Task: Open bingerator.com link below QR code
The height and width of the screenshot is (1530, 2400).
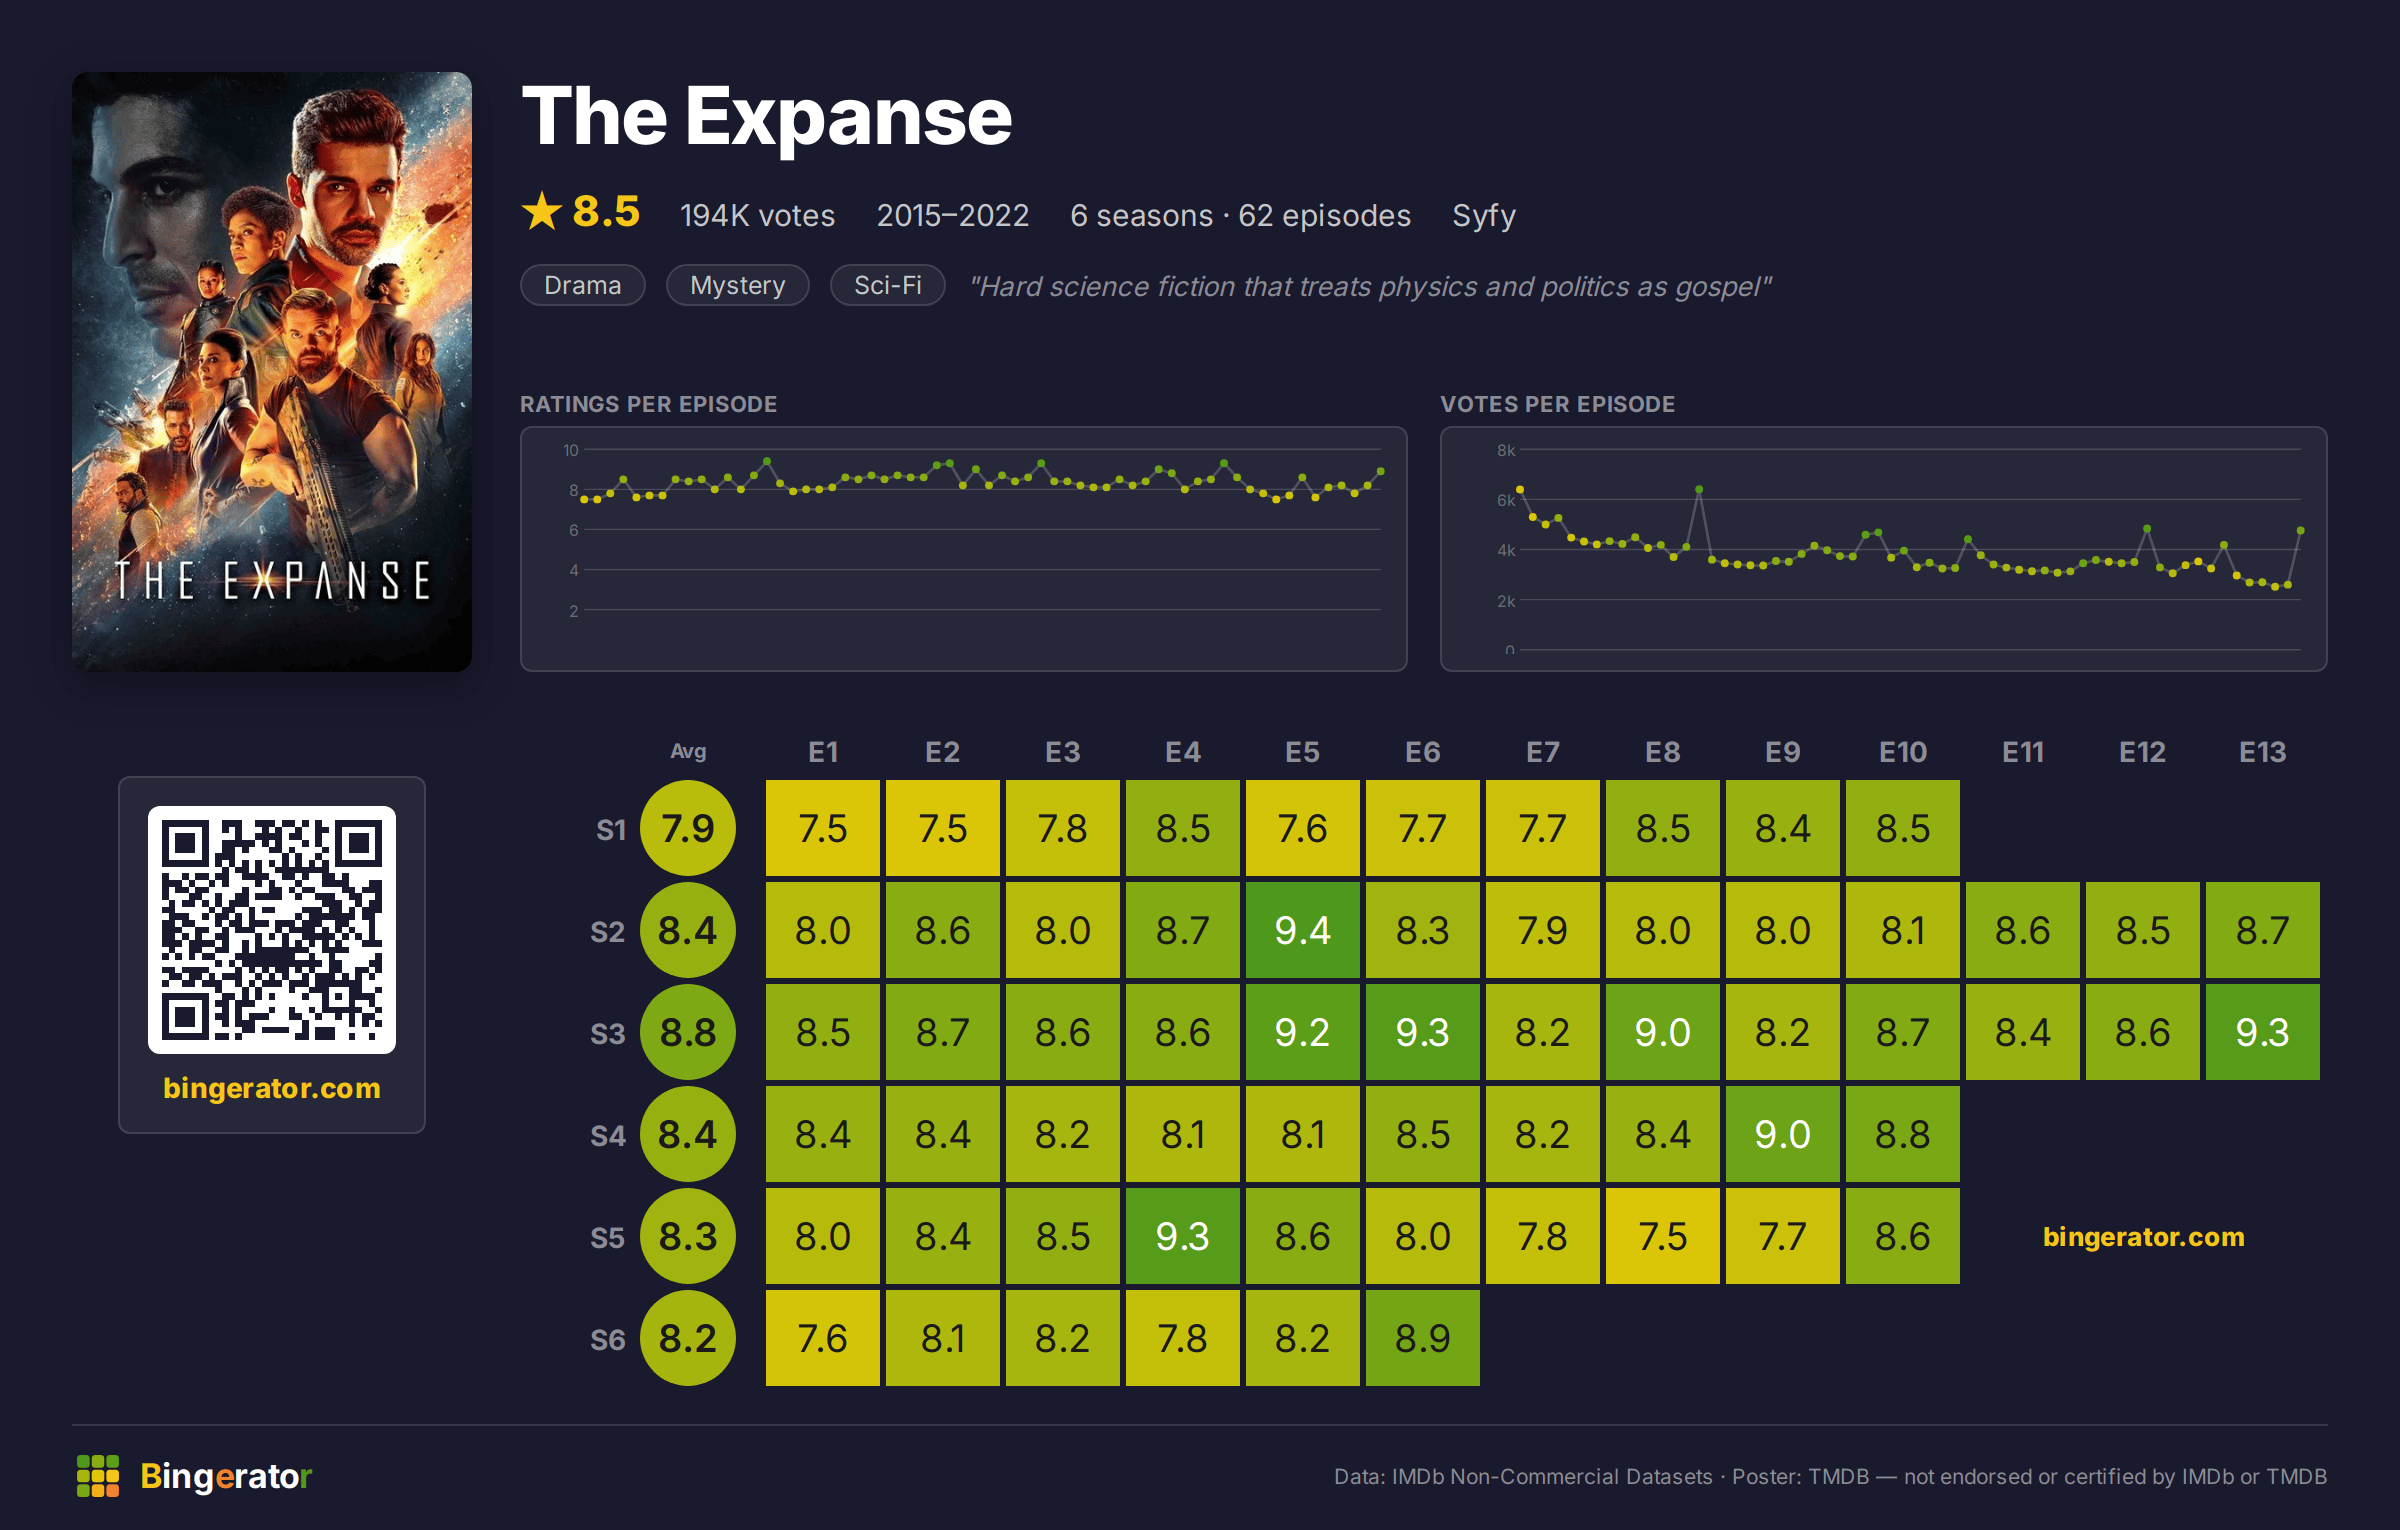Action: 272,1088
